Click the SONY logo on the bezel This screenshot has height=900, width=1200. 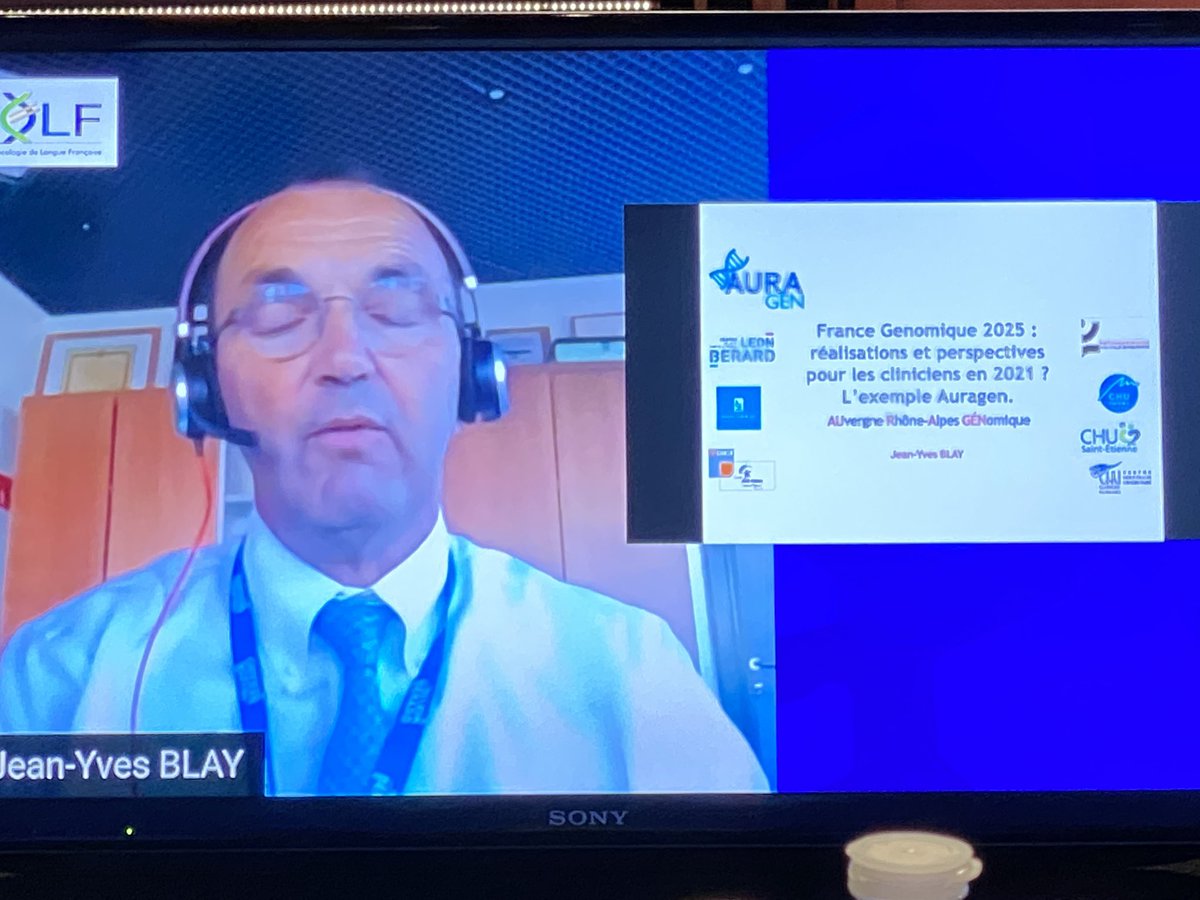tap(588, 818)
